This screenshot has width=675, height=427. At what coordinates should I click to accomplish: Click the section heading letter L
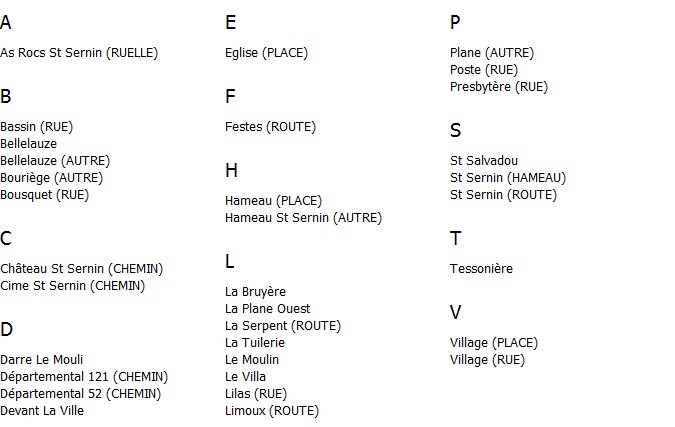(x=230, y=261)
